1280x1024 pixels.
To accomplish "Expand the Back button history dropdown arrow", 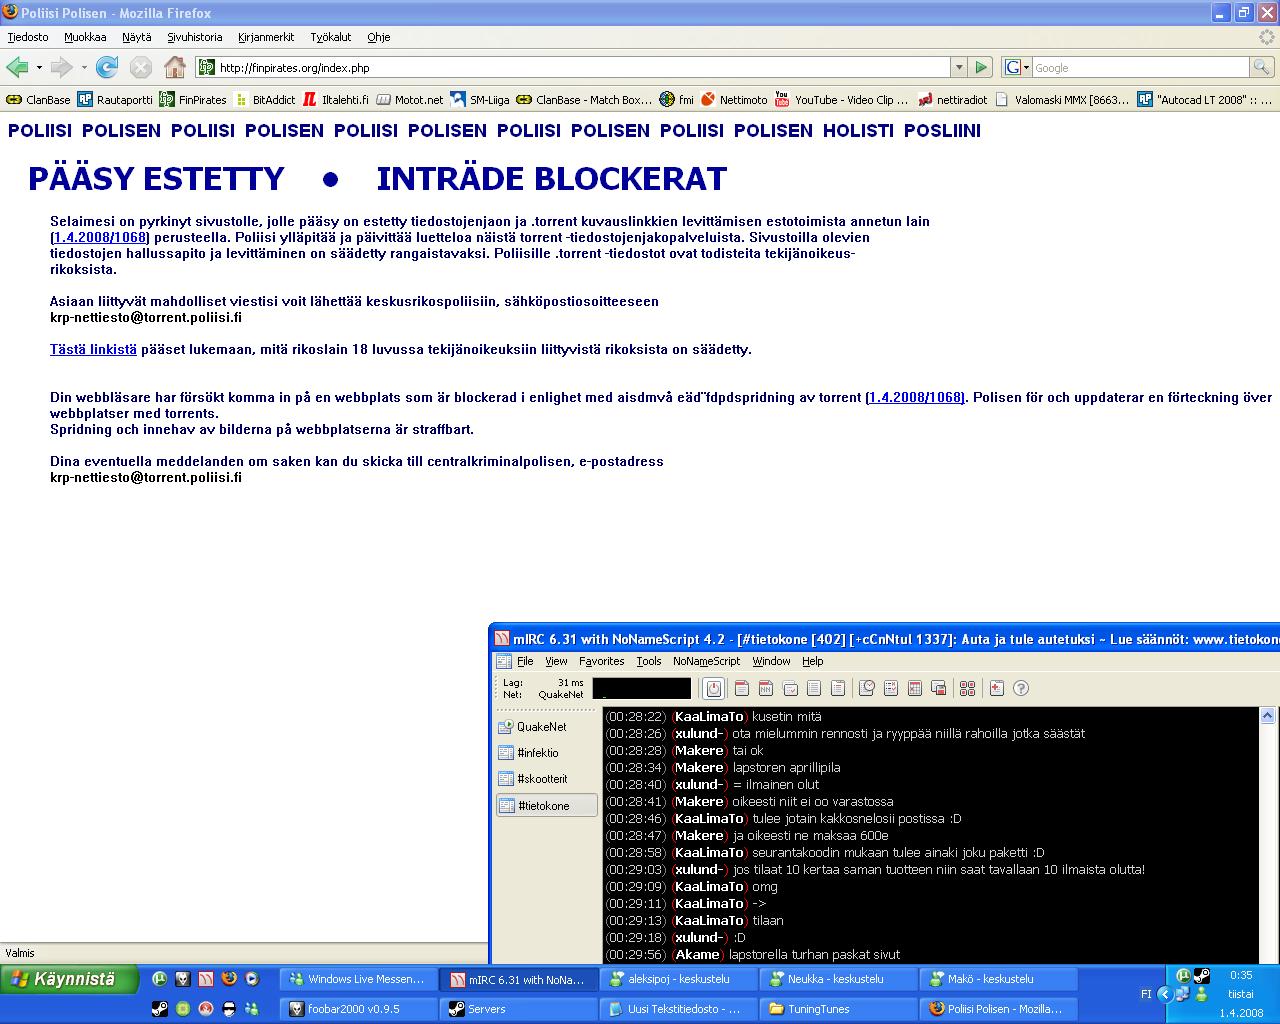I will coord(39,68).
